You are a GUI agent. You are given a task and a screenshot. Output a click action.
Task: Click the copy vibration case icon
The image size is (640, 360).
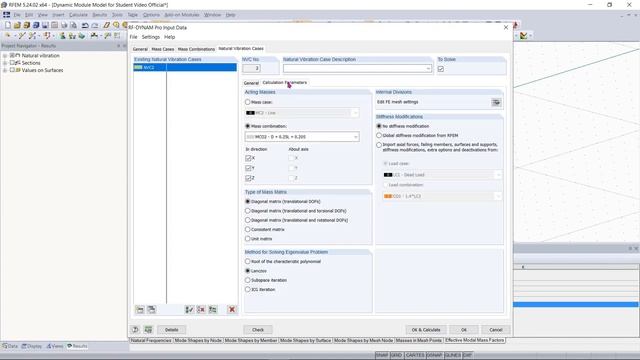pyautogui.click(x=151, y=310)
